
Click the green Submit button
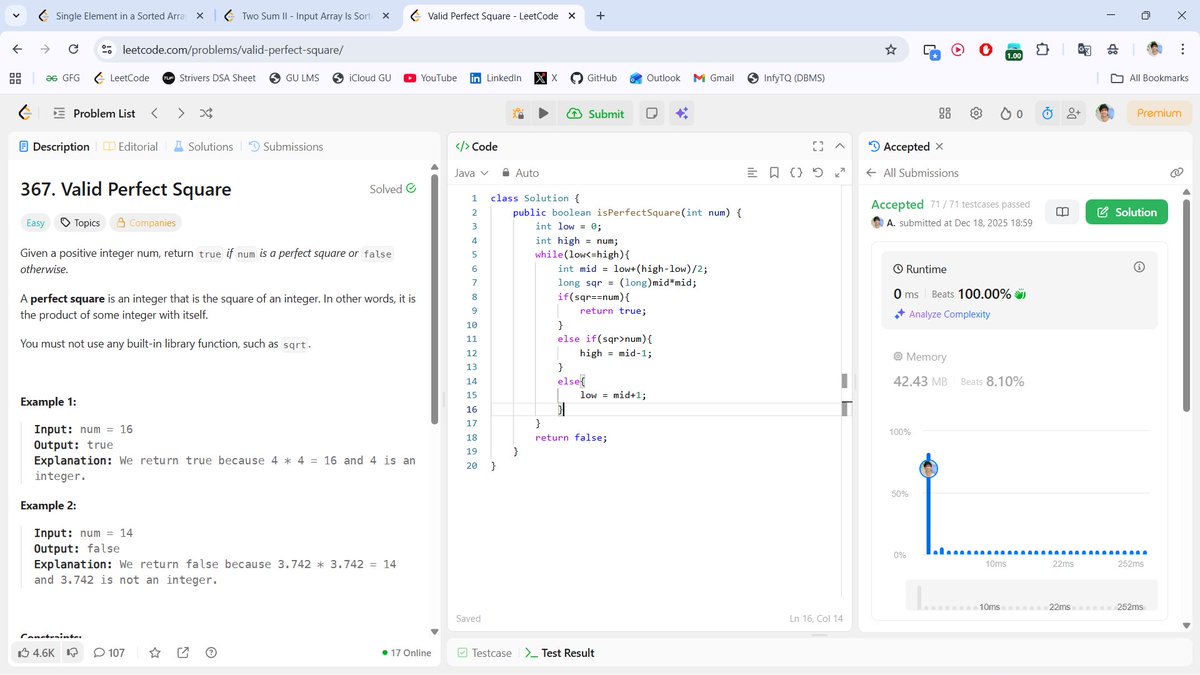(x=595, y=113)
